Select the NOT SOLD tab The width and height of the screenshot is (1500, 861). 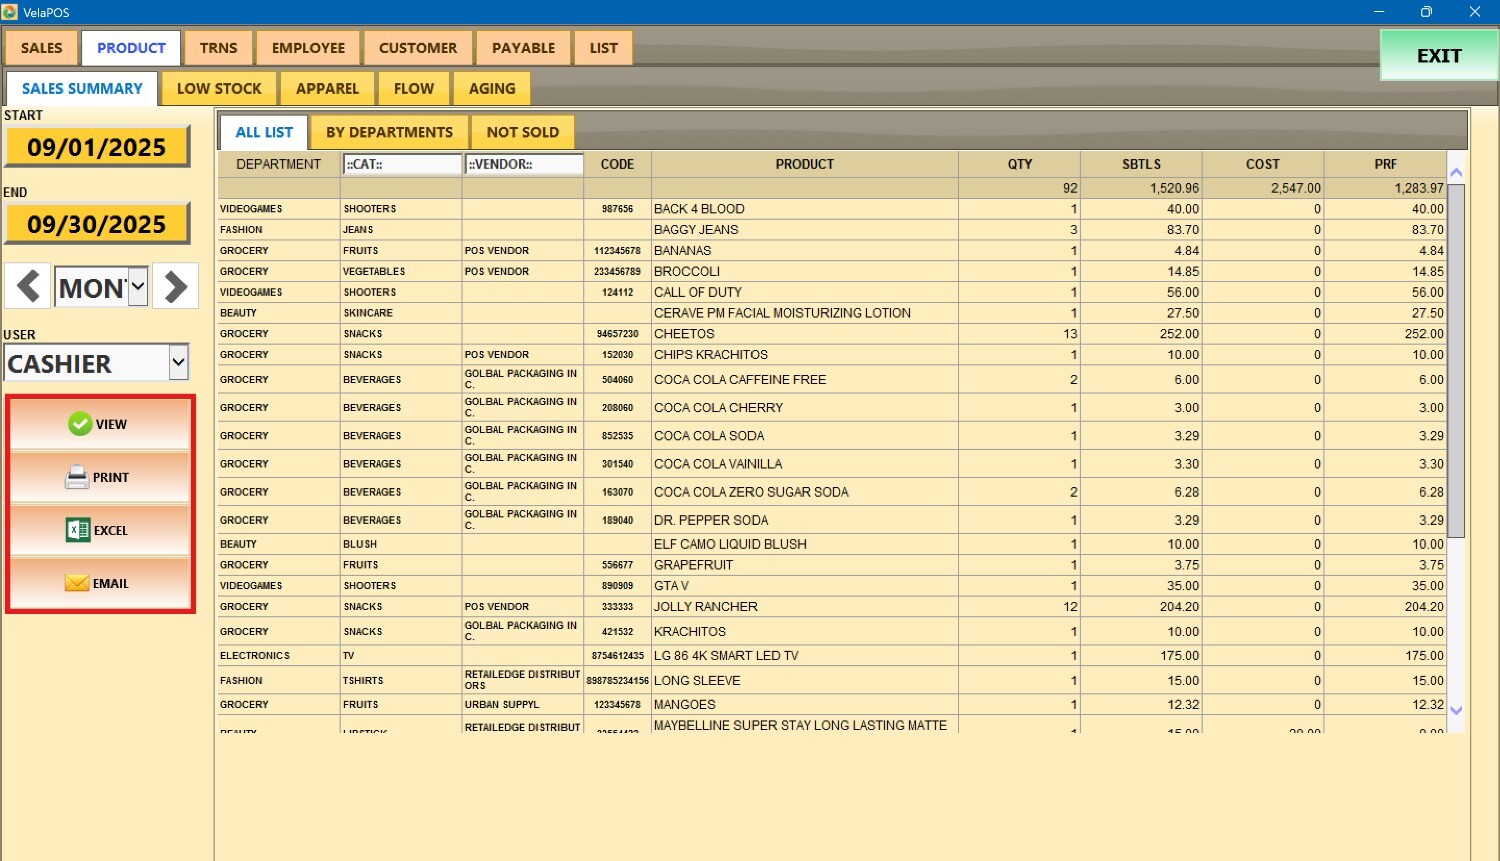[x=522, y=132]
